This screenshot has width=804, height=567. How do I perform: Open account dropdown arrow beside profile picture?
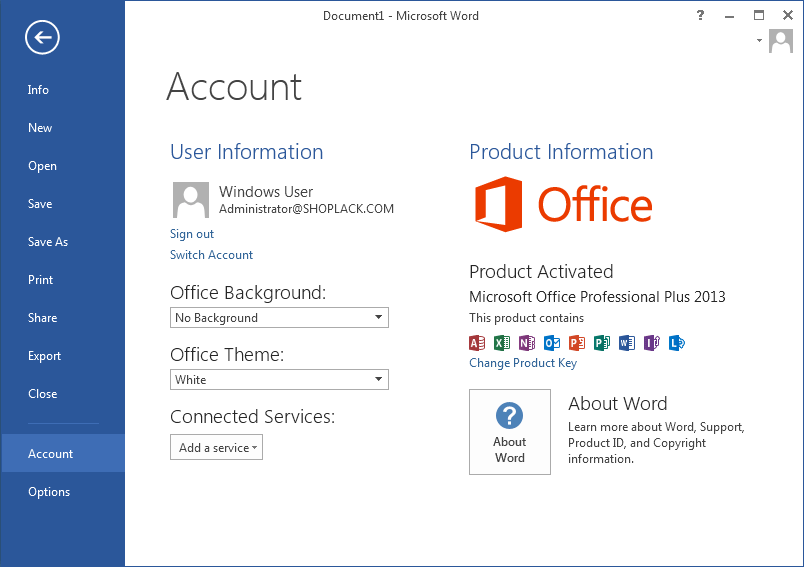point(759,40)
